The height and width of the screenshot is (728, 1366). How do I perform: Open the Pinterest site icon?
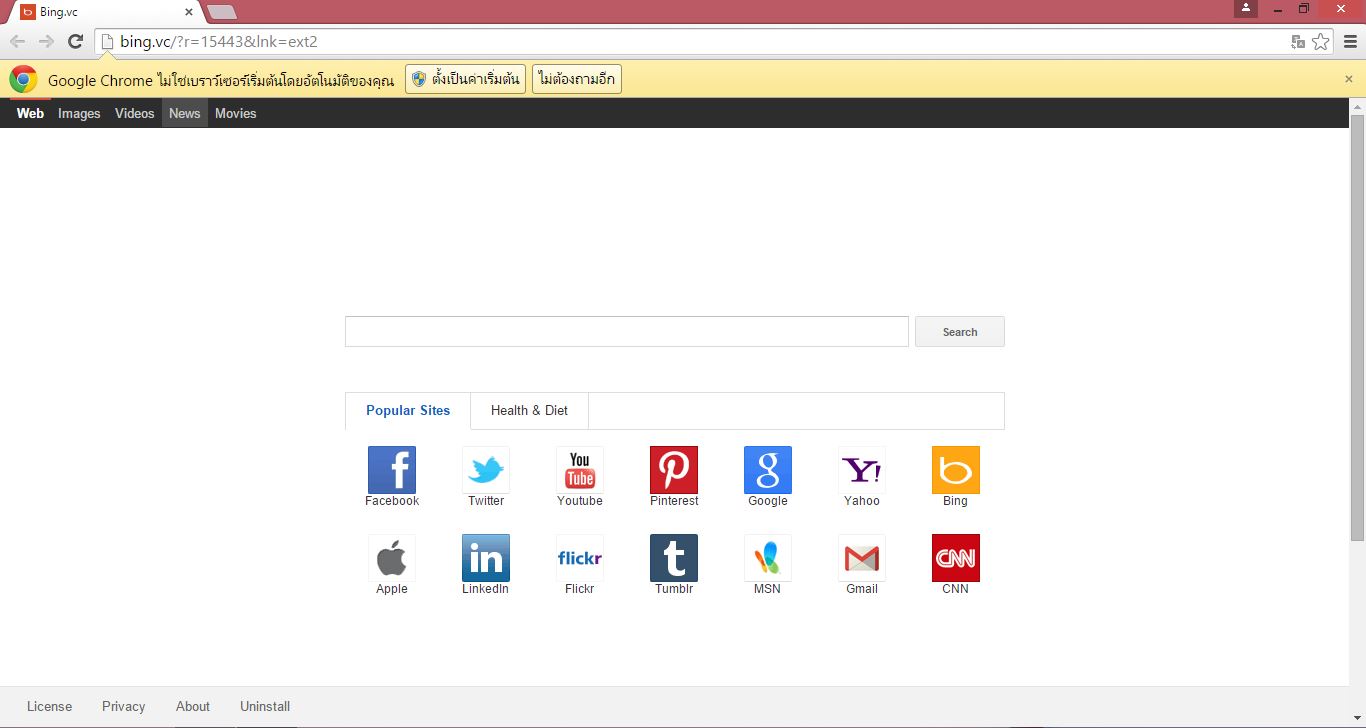point(674,470)
